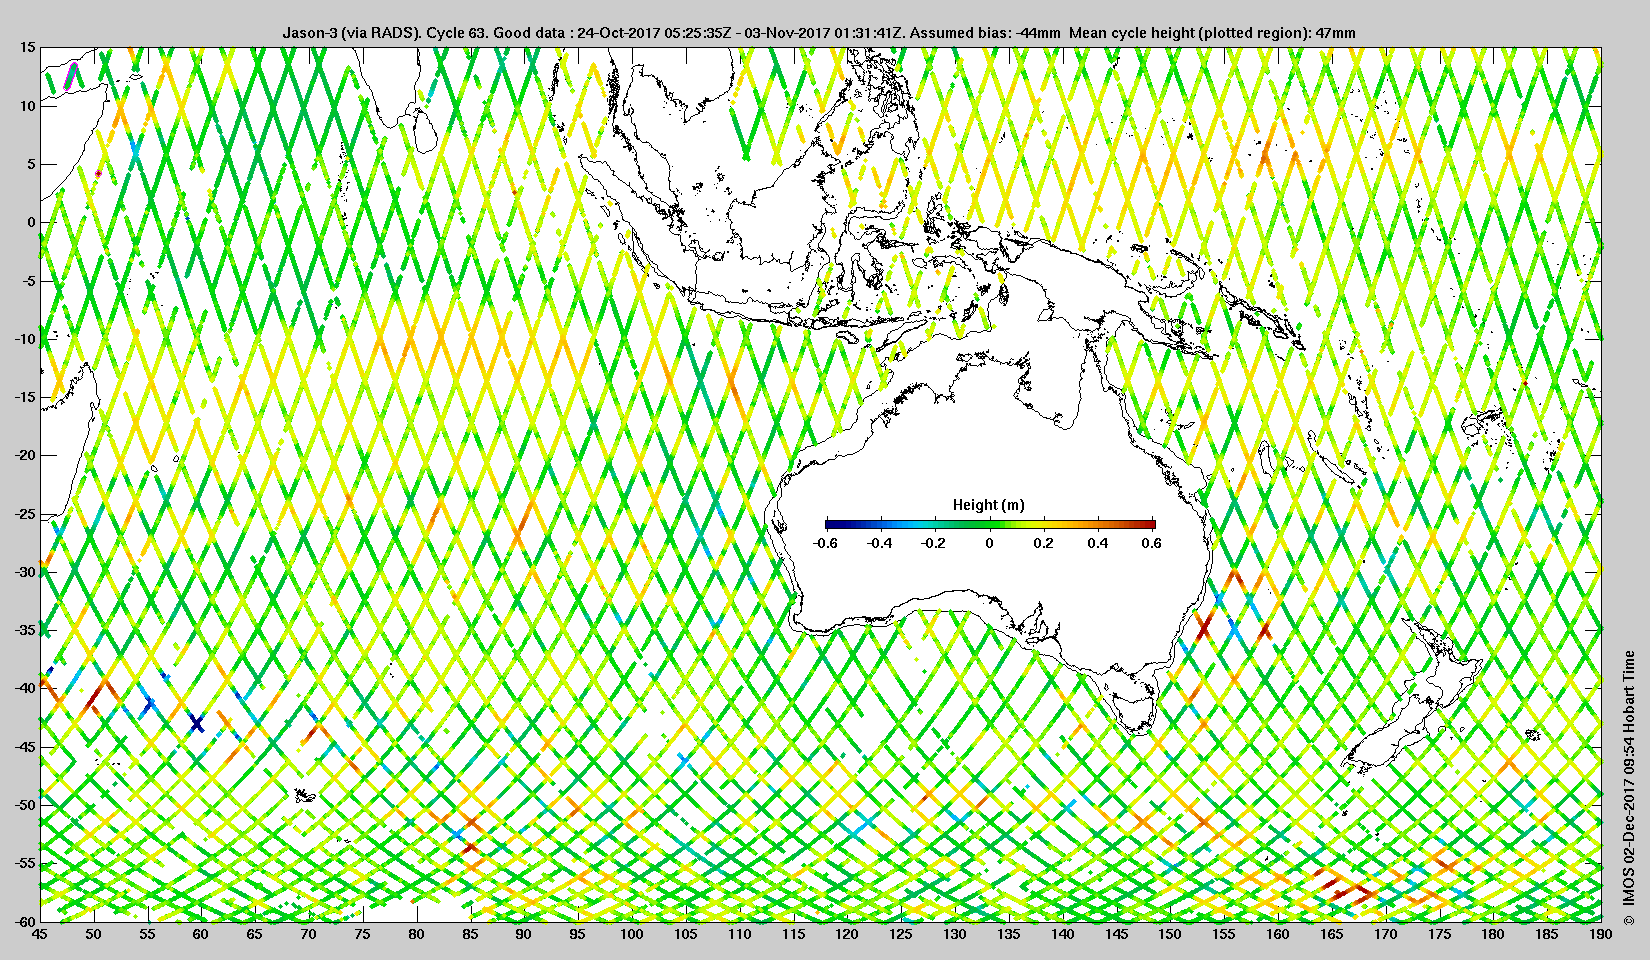Click the '-0.2' colorbar tick label

[x=934, y=543]
